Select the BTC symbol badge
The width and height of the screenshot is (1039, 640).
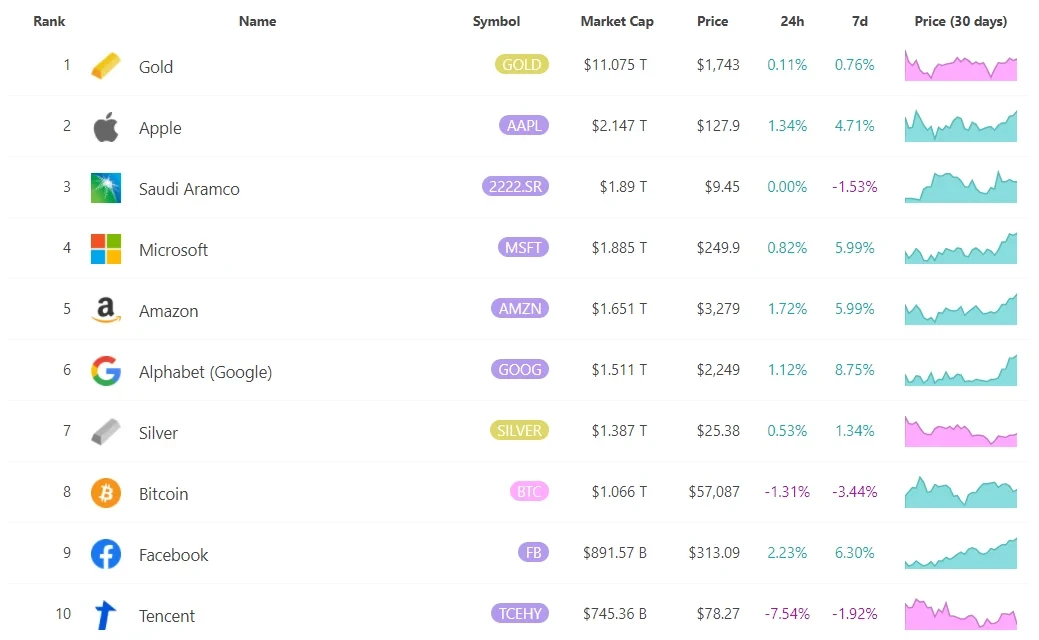[x=528, y=492]
